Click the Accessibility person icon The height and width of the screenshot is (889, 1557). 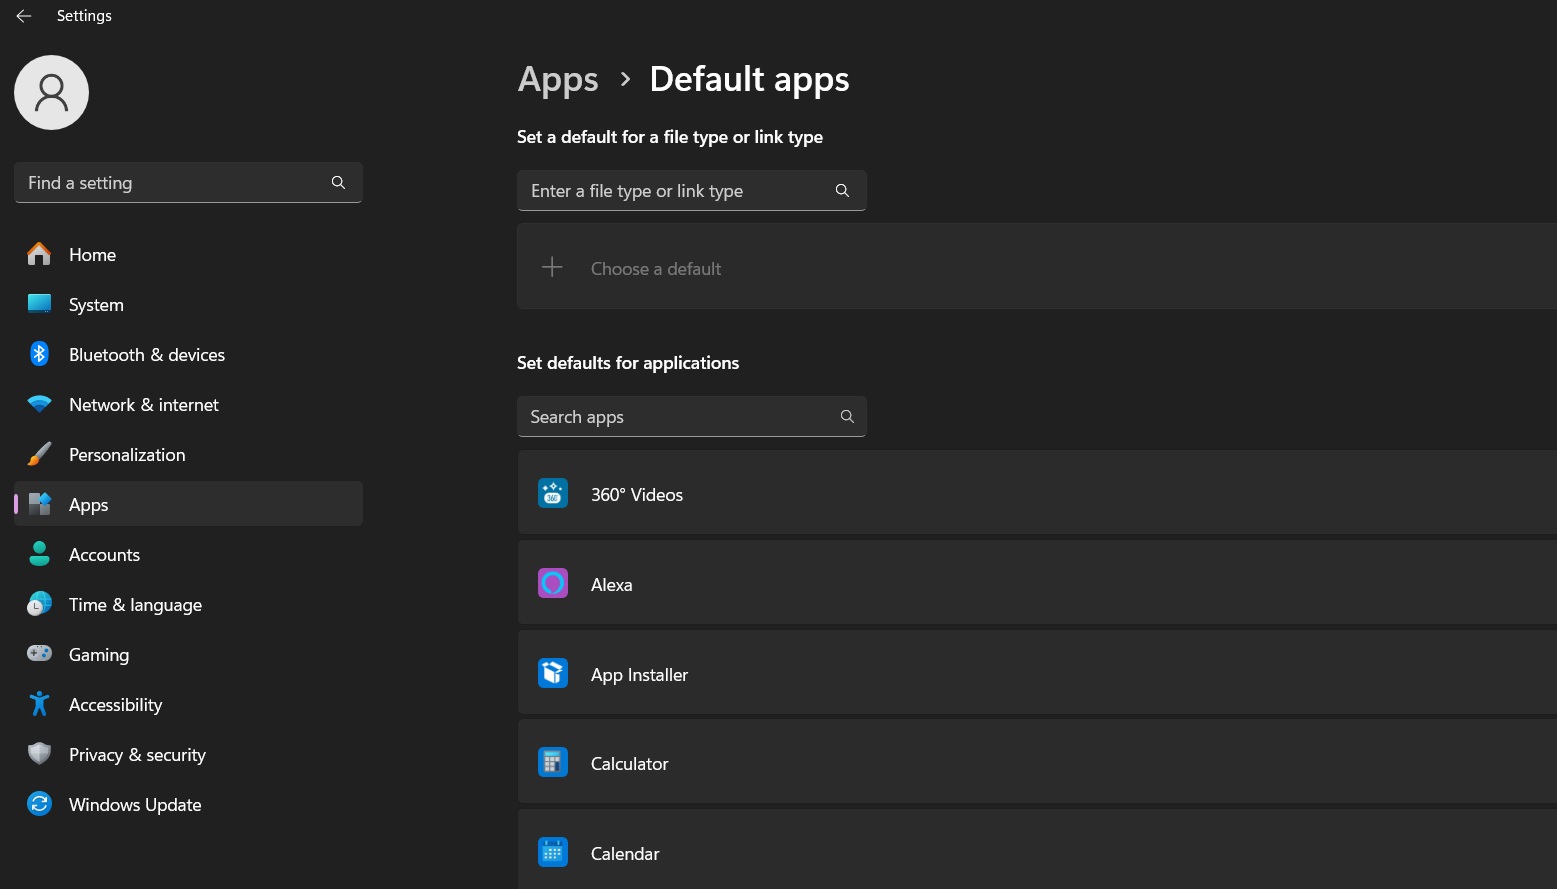coord(39,704)
